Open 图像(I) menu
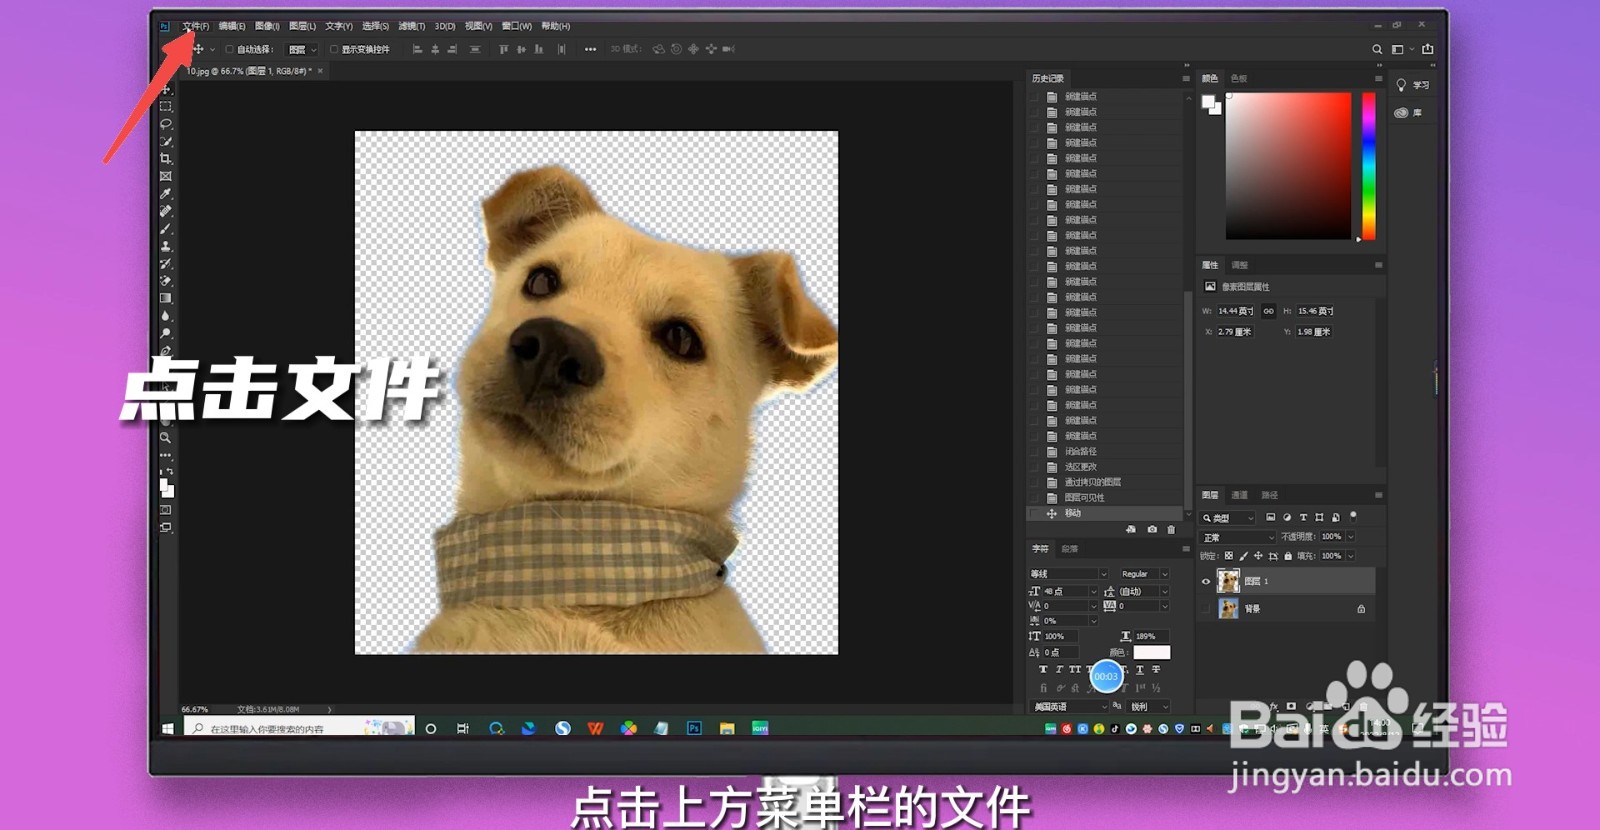This screenshot has height=830, width=1600. click(x=267, y=26)
